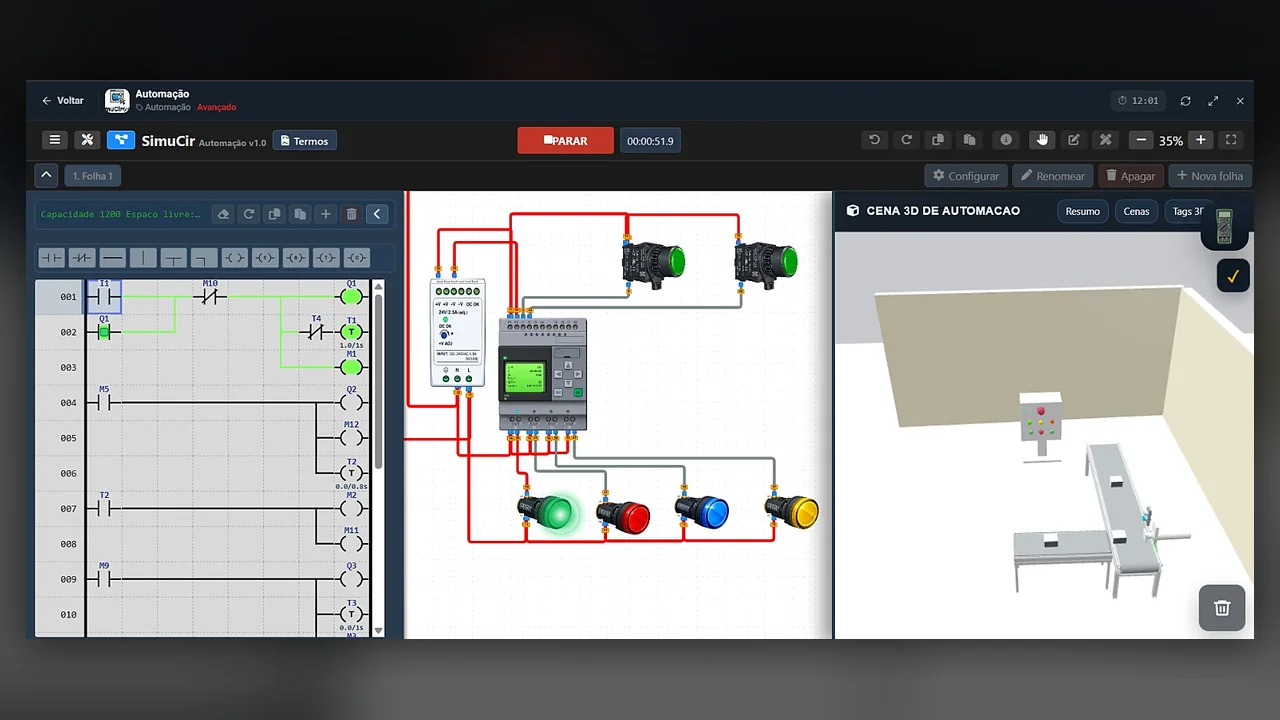Click the ladder editor vertical scrollbar
This screenshot has height=720, width=1280.
(x=378, y=381)
